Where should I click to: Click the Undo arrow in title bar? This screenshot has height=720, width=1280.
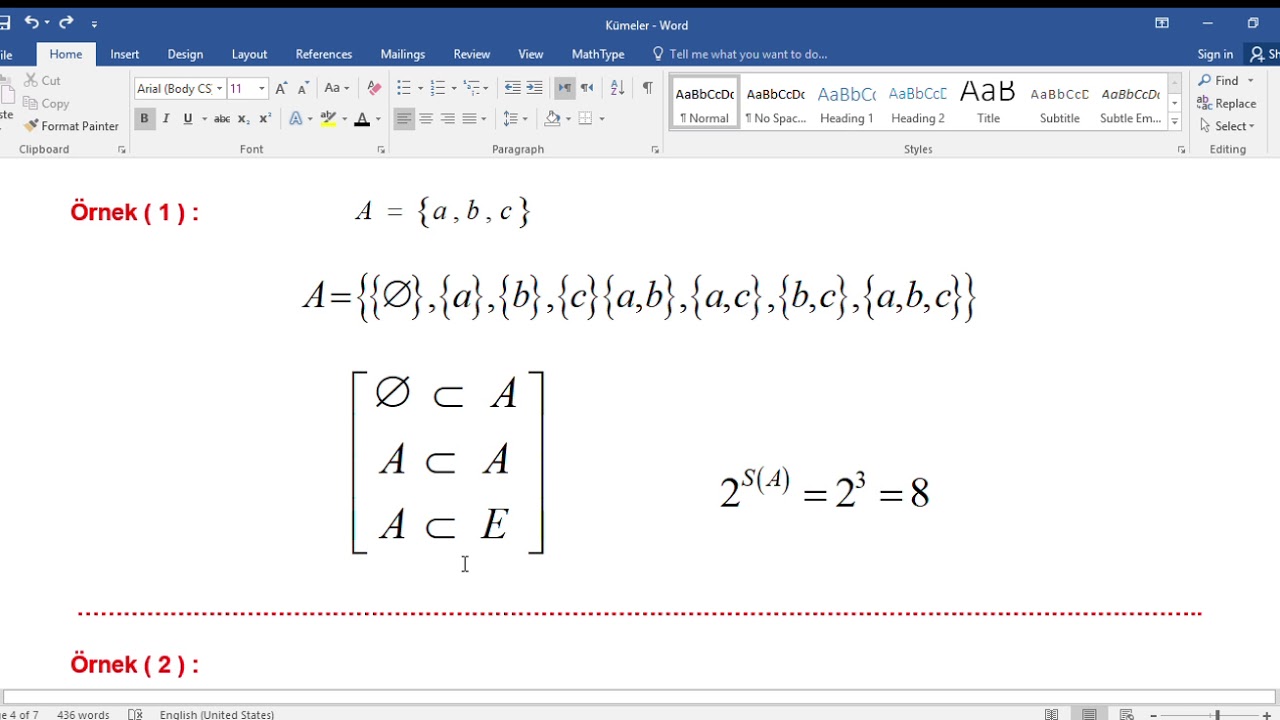31,22
